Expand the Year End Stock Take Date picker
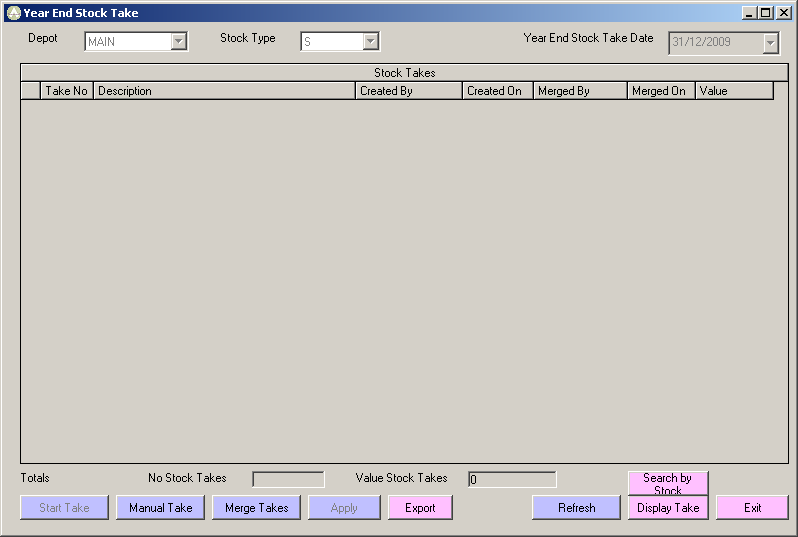This screenshot has height=537, width=798. click(771, 43)
